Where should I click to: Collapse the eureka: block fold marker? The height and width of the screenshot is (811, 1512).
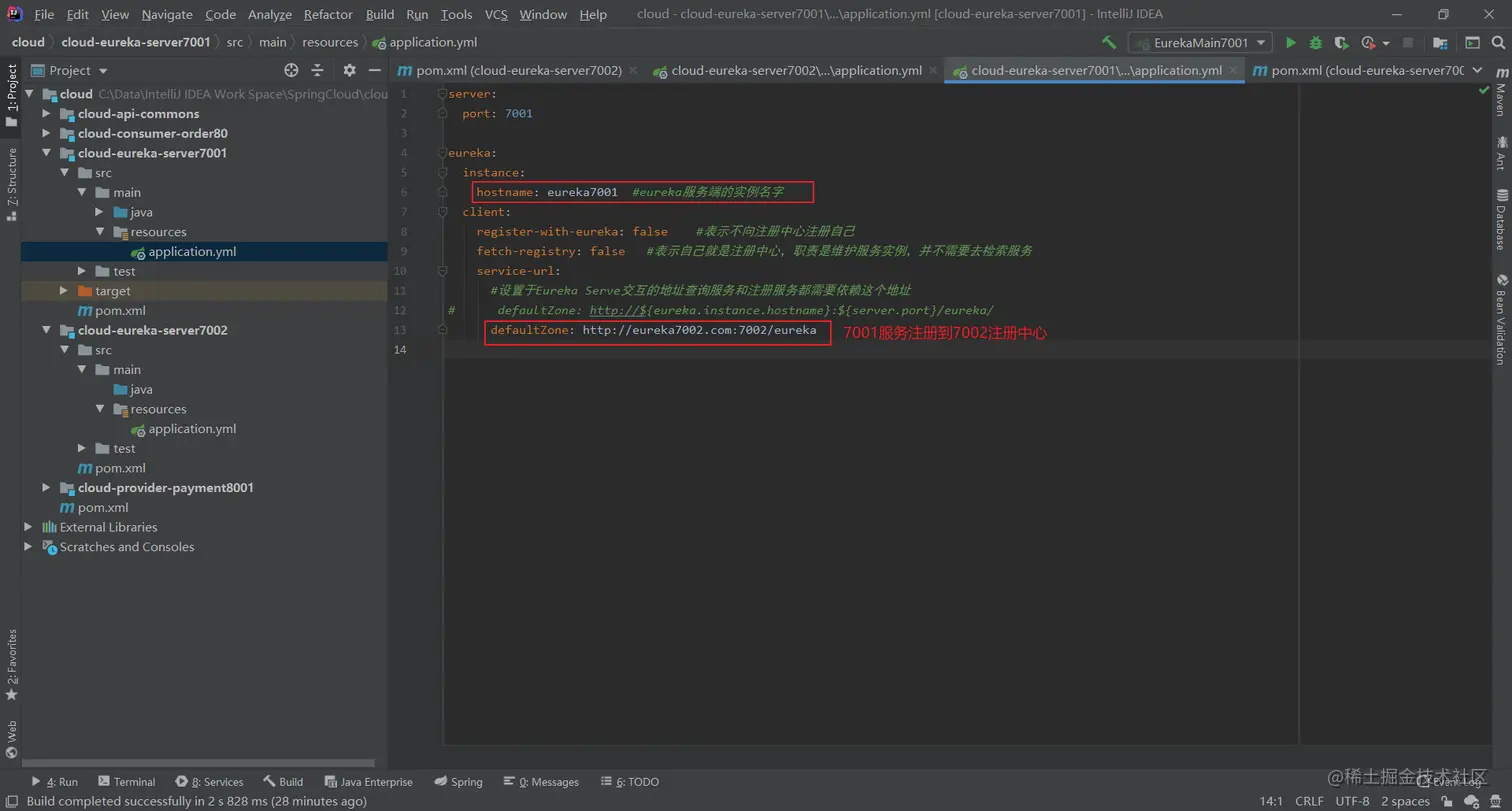coord(442,153)
